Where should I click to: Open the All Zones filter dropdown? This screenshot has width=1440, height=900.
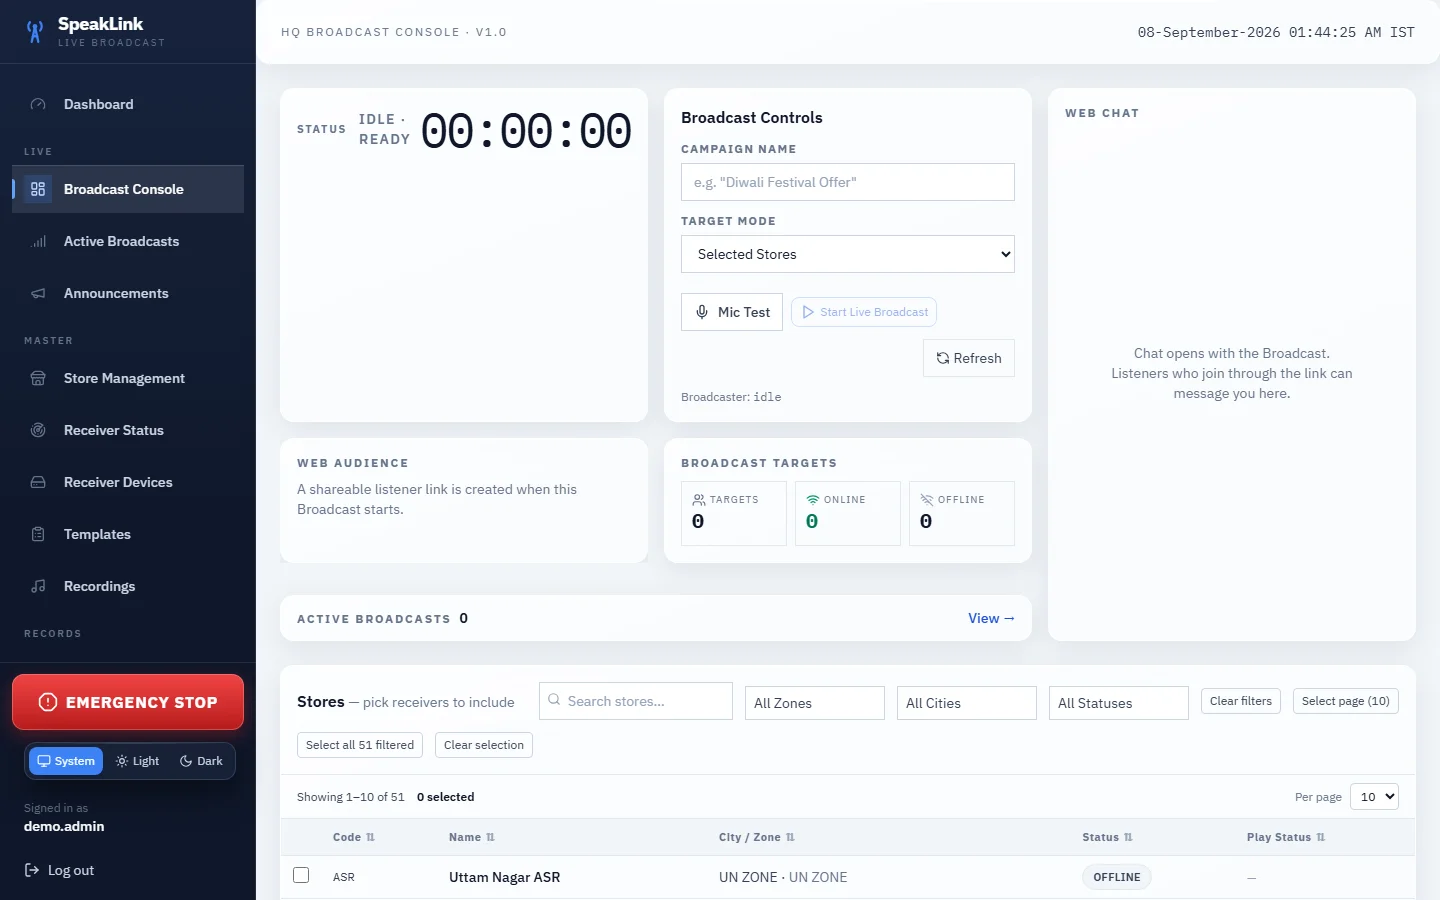tap(815, 703)
